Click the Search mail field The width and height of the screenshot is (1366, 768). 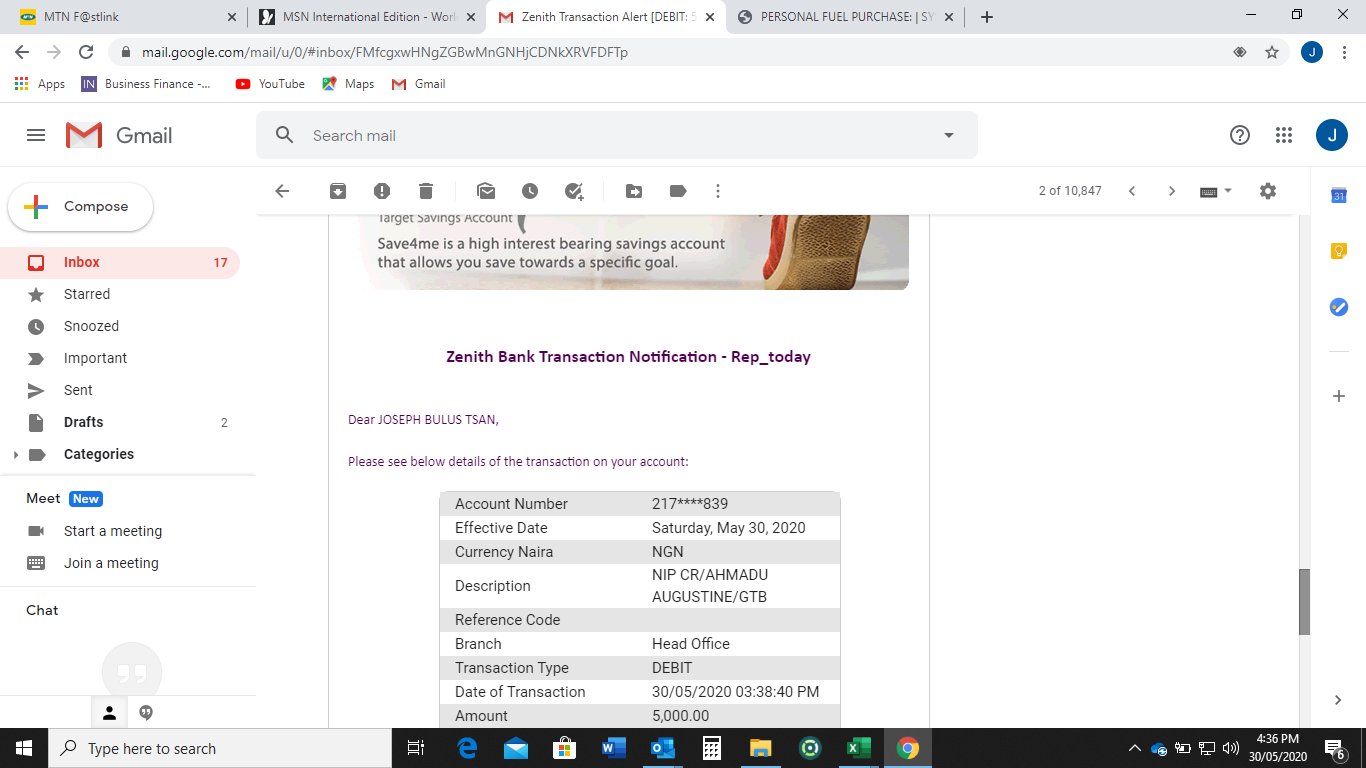tap(617, 135)
